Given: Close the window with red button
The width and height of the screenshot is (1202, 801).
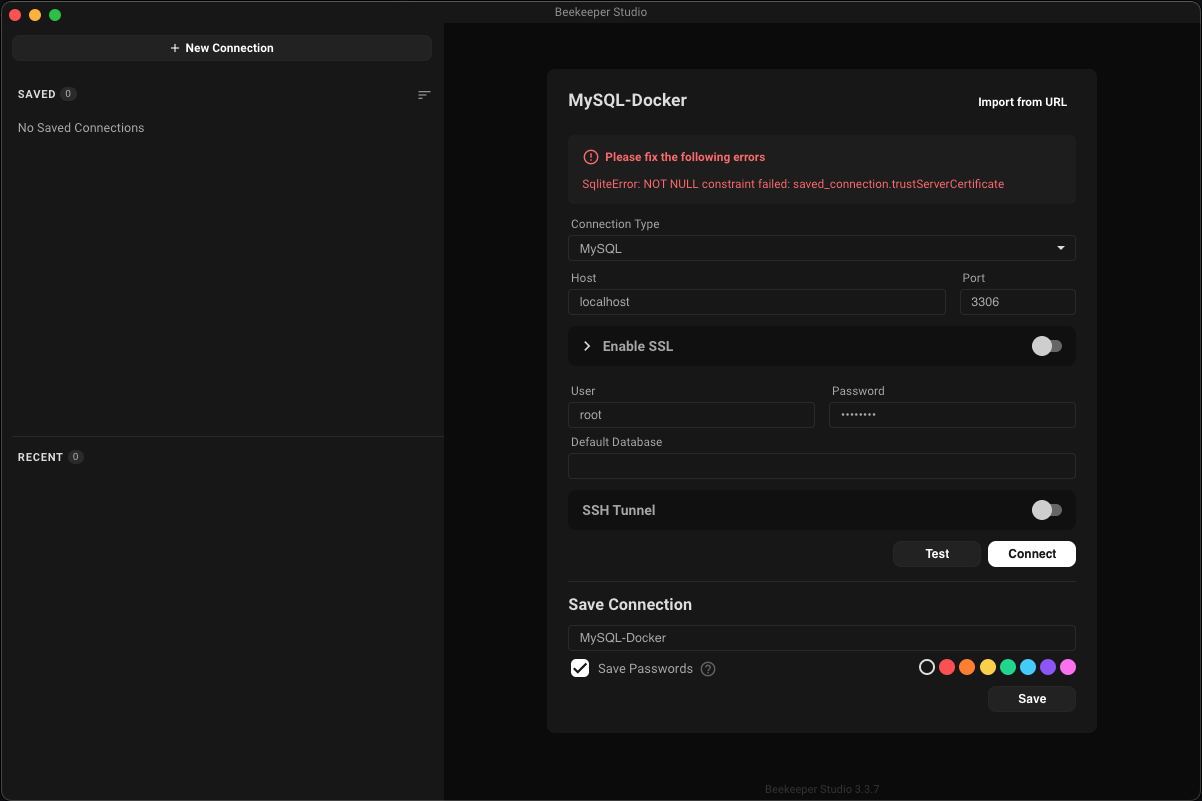Looking at the screenshot, I should click(15, 14).
